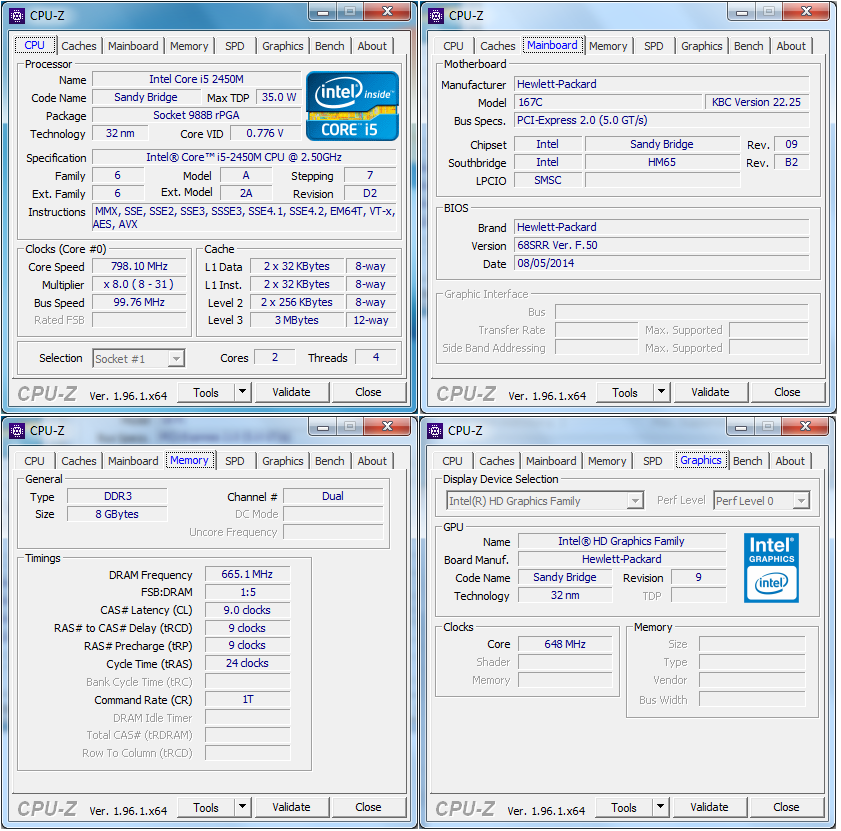Click Close button in Graphics window

[x=786, y=807]
